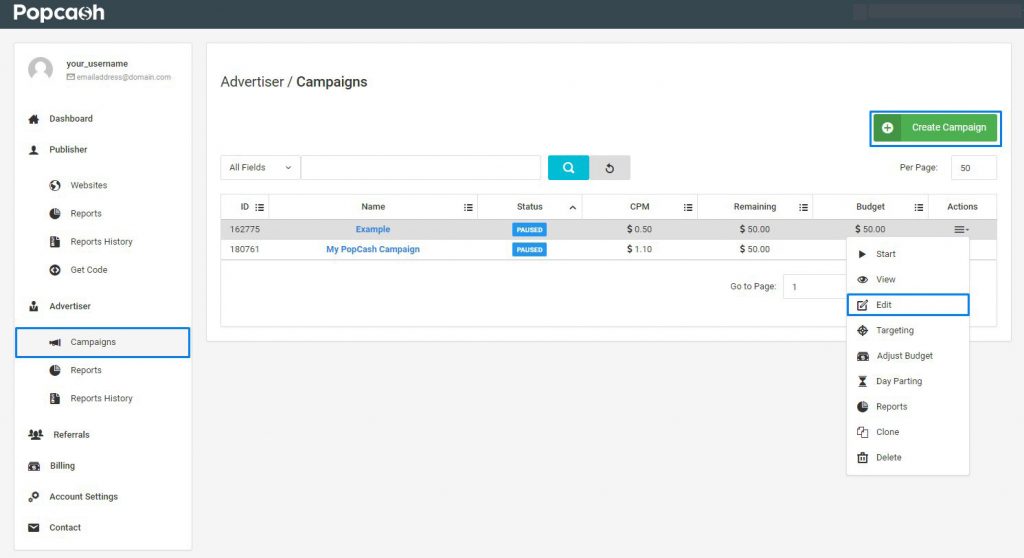The width and height of the screenshot is (1024, 558).
Task: Click the Websites globe icon
Action: (55, 186)
